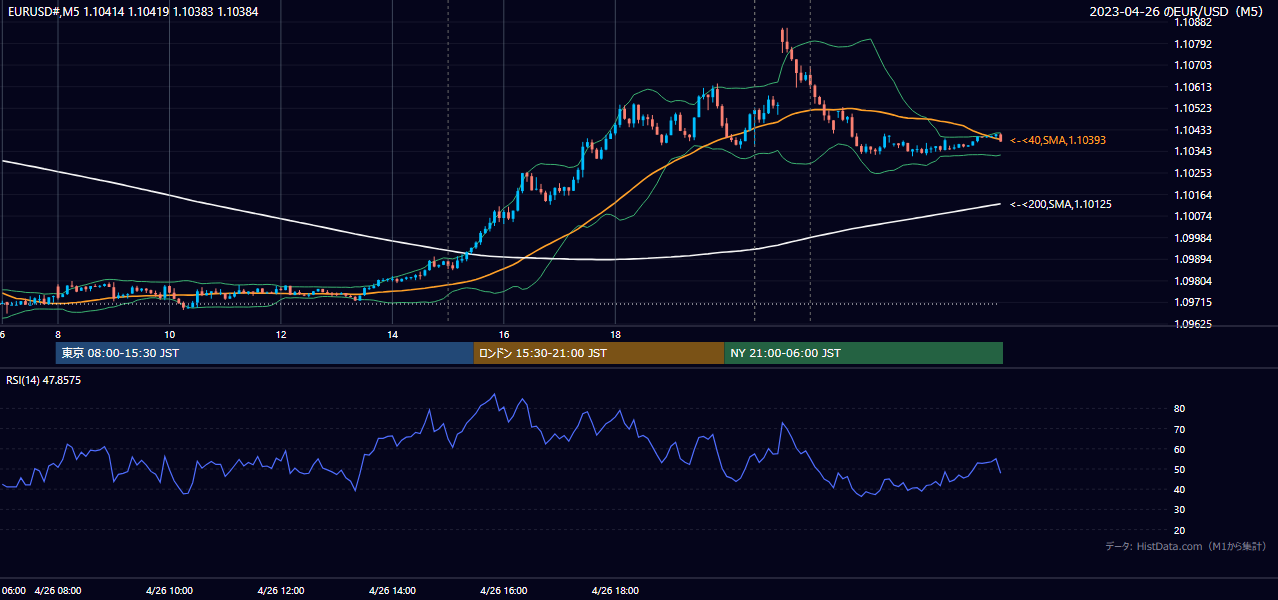Click the 1.09715 price axis label
The width and height of the screenshot is (1278, 600).
(x=1192, y=302)
